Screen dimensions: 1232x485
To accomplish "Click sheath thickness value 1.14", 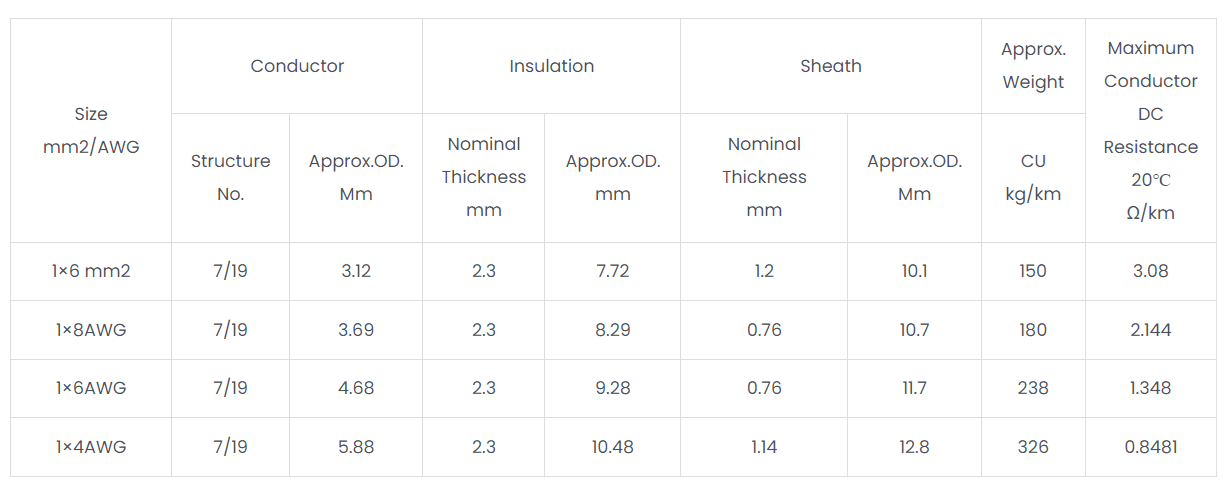I will point(764,447).
